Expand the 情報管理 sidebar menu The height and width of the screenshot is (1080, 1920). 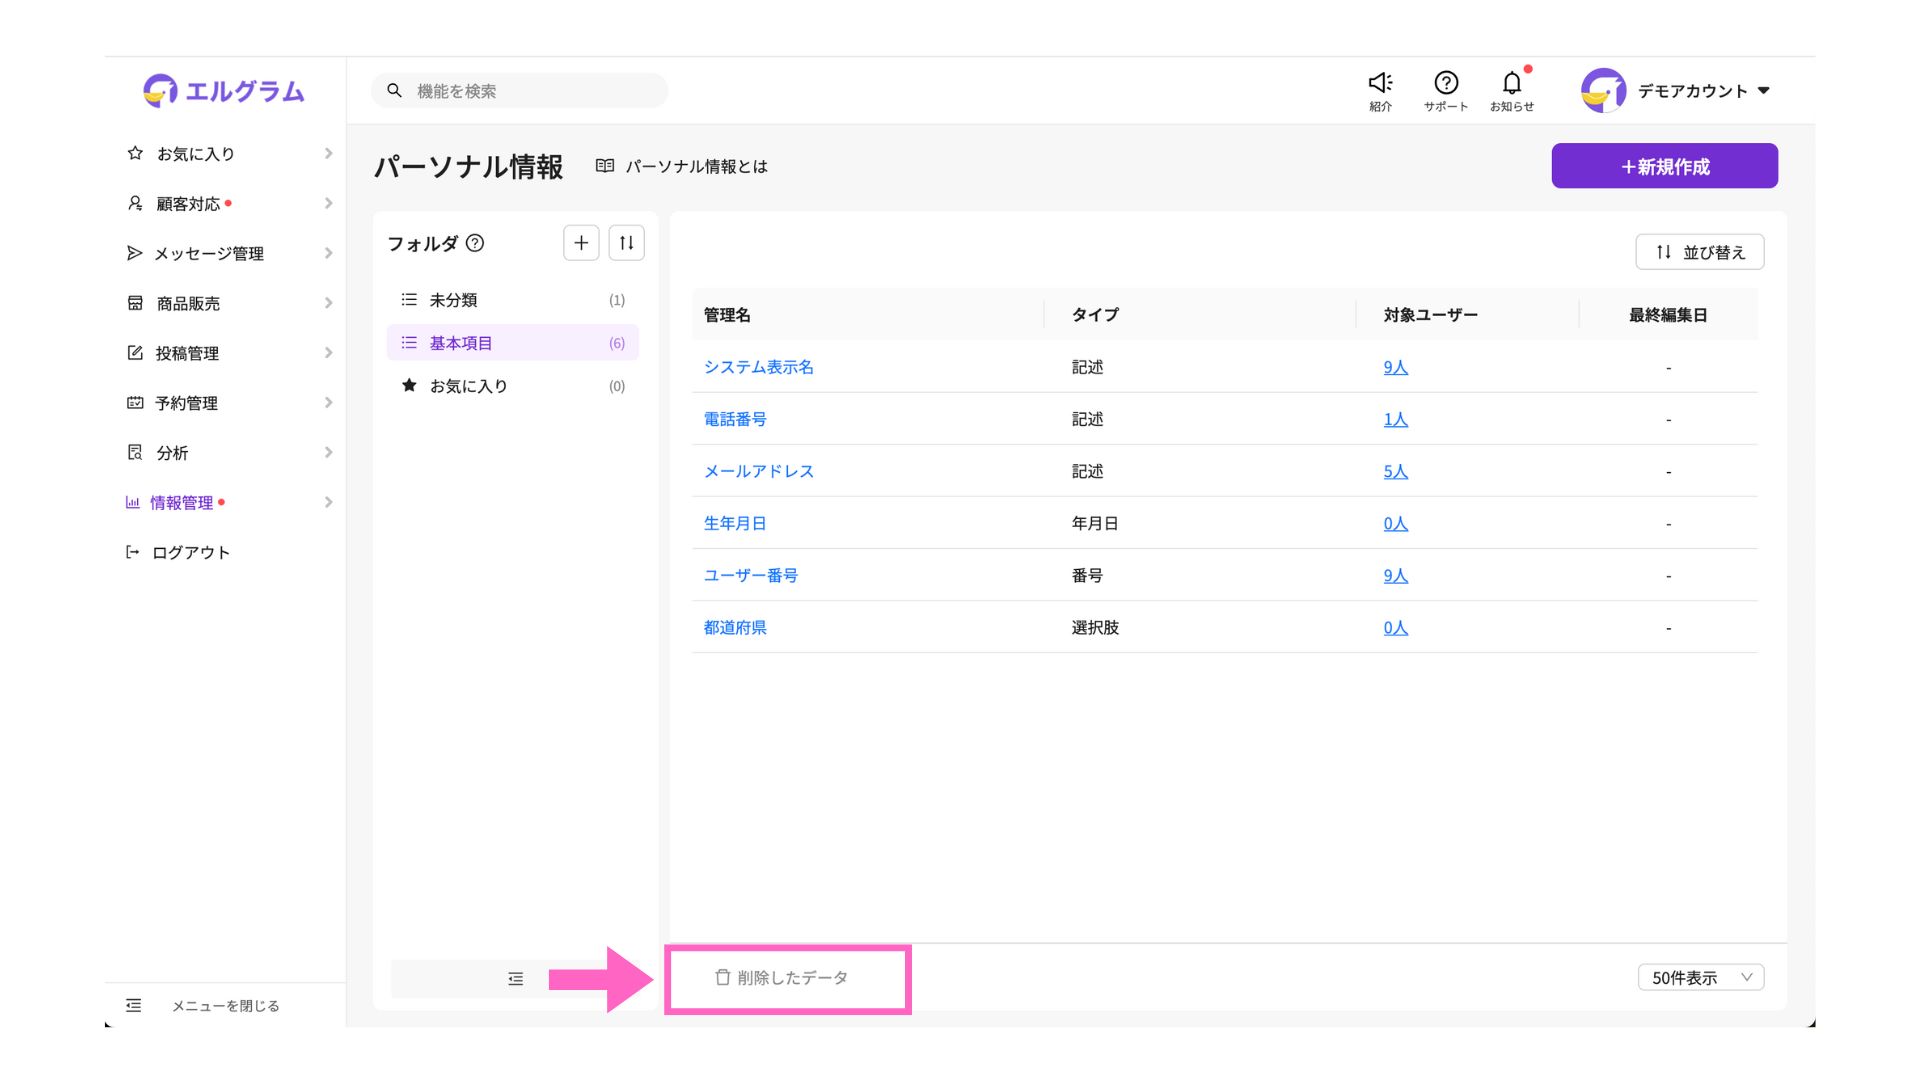click(x=182, y=503)
